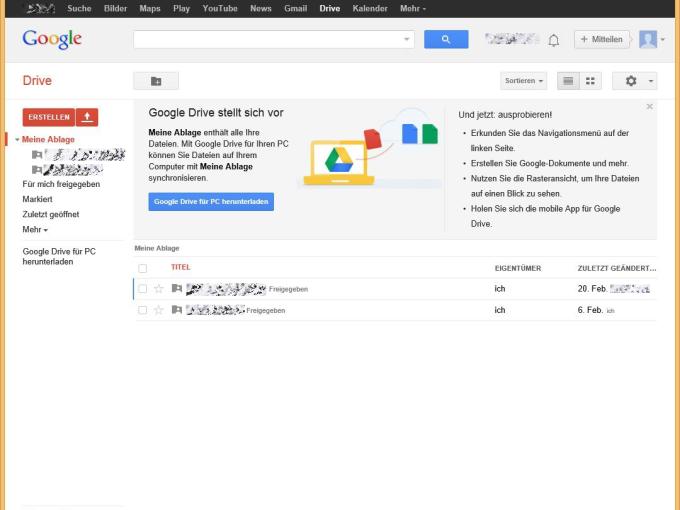The width and height of the screenshot is (680, 510).
Task: Click the user profile avatar
Action: 648,39
